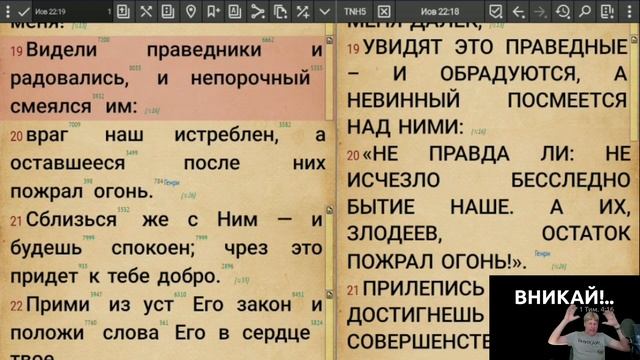Click the parallel translations icon after Иов 22:19
Image resolution: width=640 pixels, height=360 pixels.
click(x=123, y=11)
